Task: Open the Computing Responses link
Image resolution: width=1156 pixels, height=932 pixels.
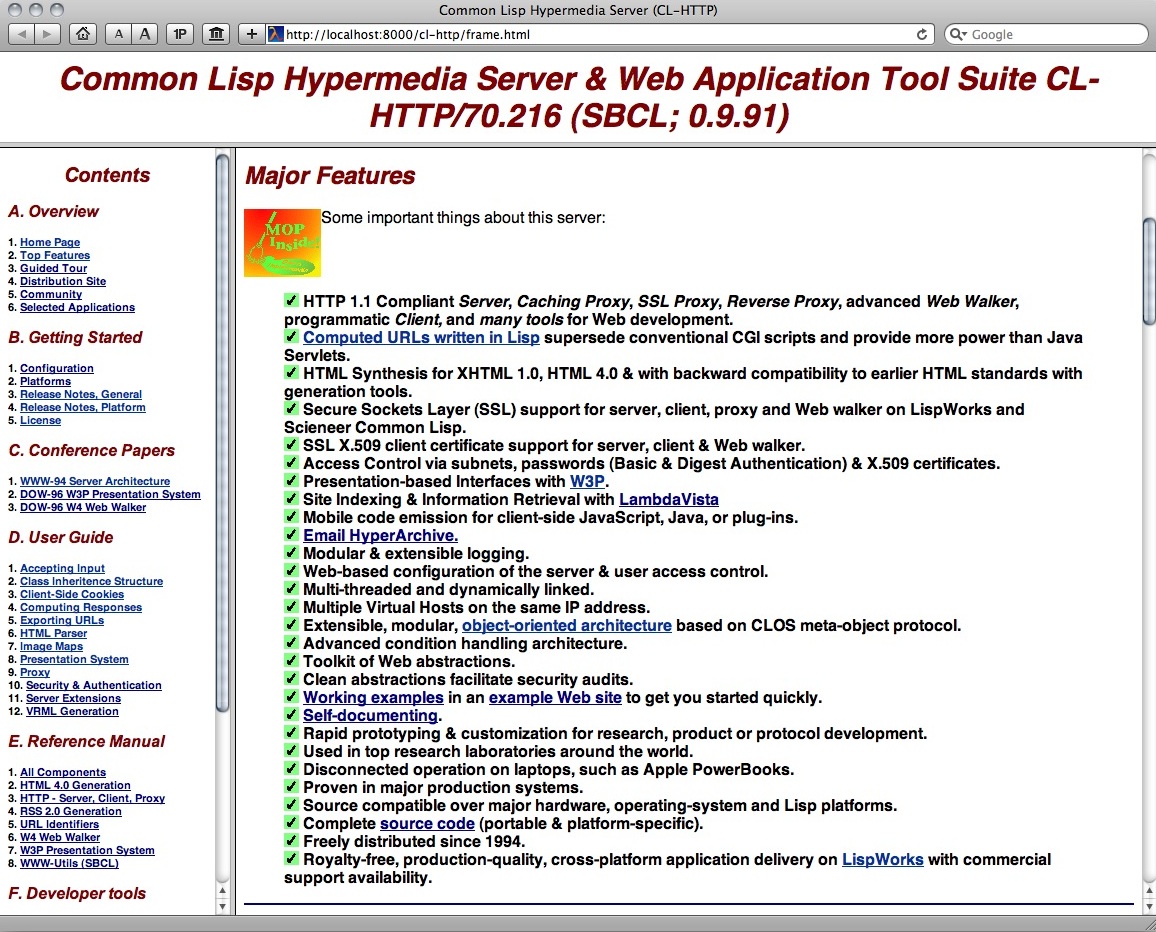Action: point(80,607)
